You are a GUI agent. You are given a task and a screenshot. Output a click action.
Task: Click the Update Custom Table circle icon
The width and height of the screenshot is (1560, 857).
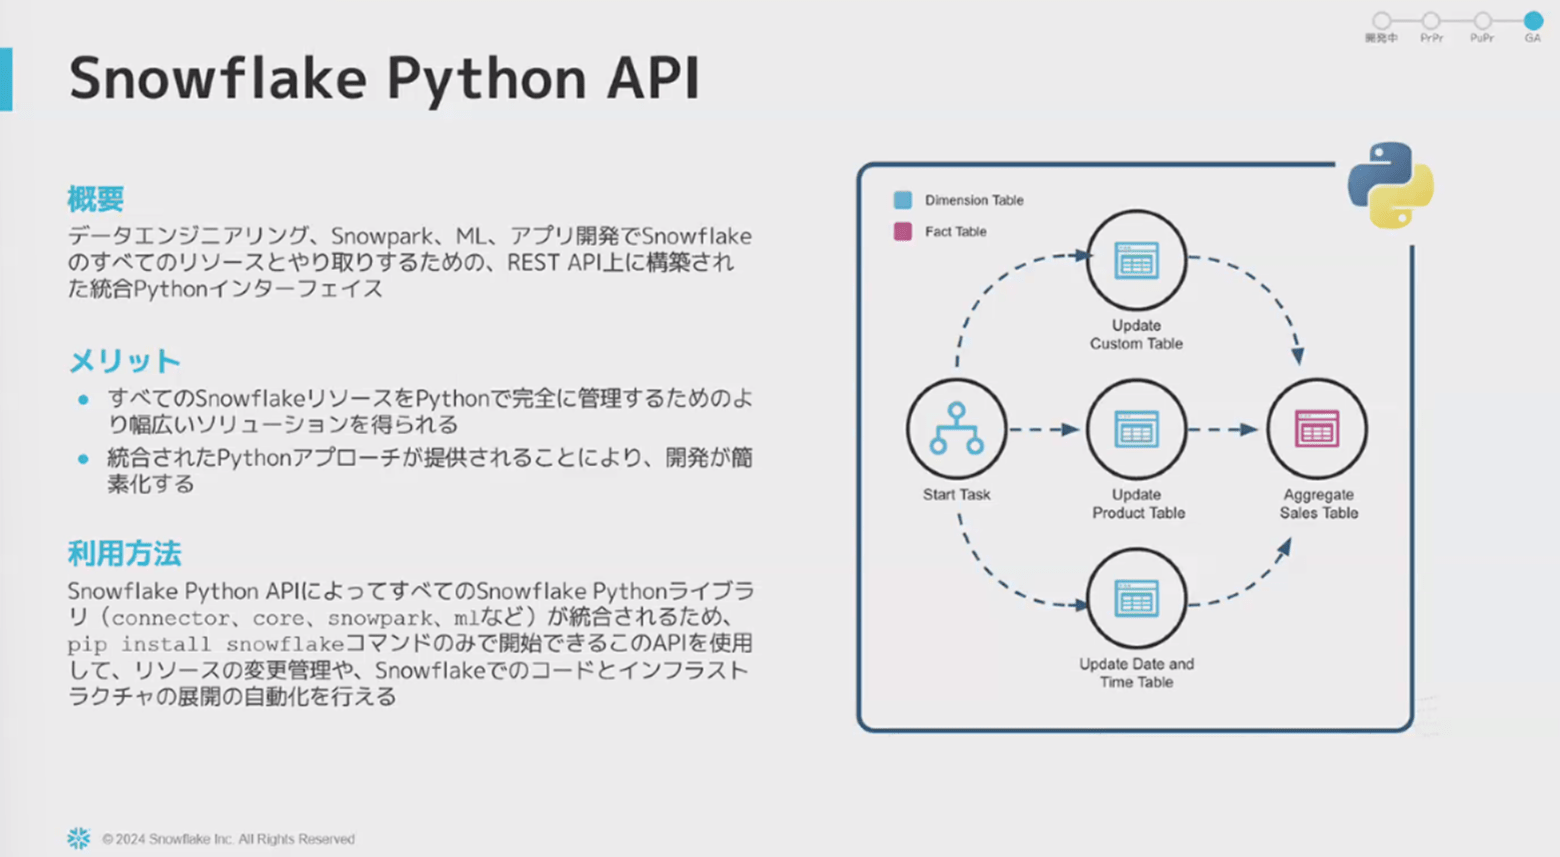tap(1136, 261)
